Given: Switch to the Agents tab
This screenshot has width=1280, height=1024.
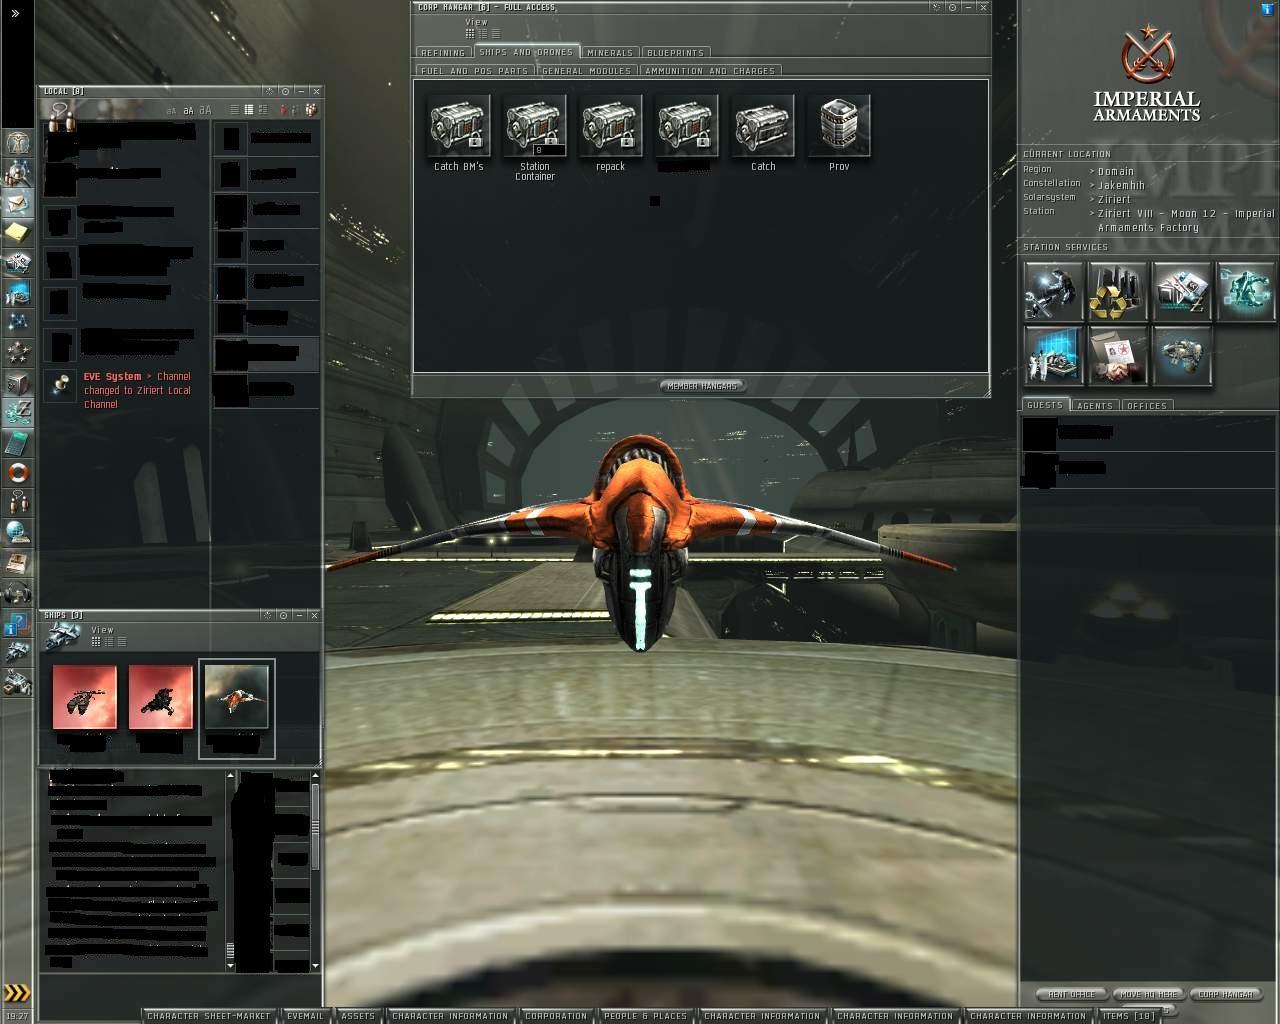Looking at the screenshot, I should pyautogui.click(x=1095, y=405).
